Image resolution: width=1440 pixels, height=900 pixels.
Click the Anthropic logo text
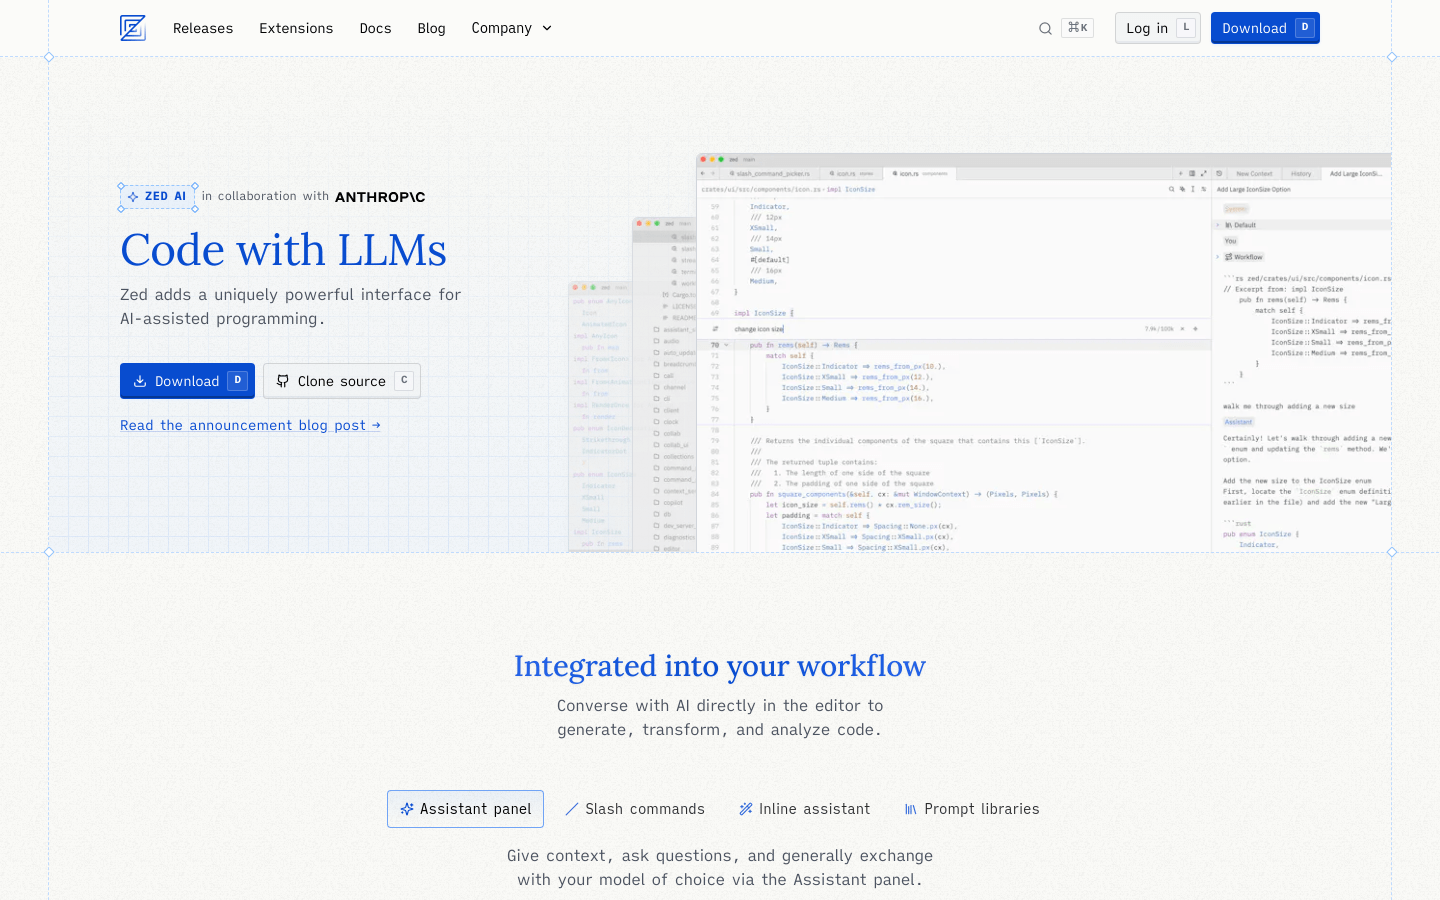click(x=380, y=197)
